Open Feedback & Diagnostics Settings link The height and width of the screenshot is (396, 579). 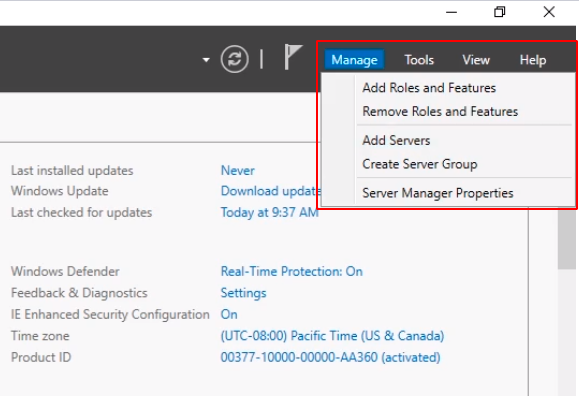(x=243, y=293)
